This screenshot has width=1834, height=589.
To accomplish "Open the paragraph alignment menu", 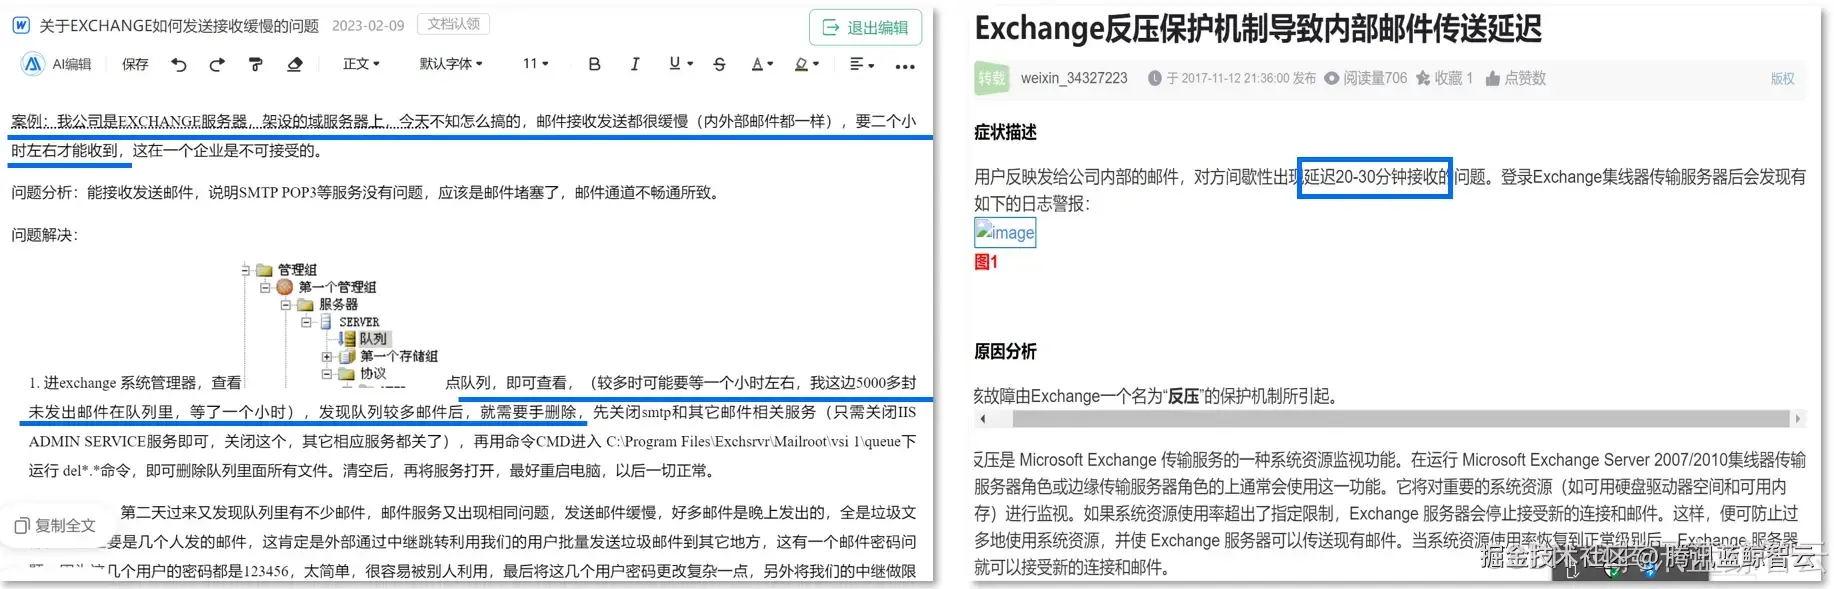I will (861, 64).
